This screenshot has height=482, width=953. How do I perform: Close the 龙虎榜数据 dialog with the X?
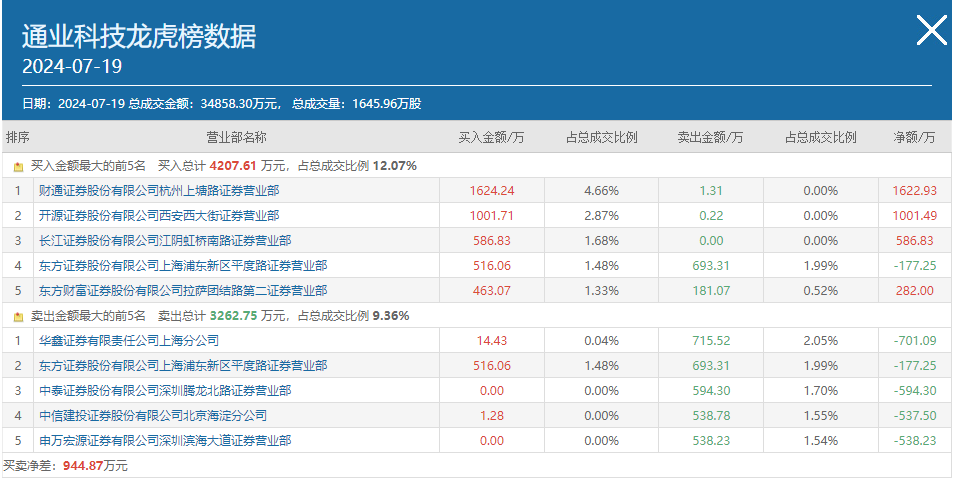(931, 30)
